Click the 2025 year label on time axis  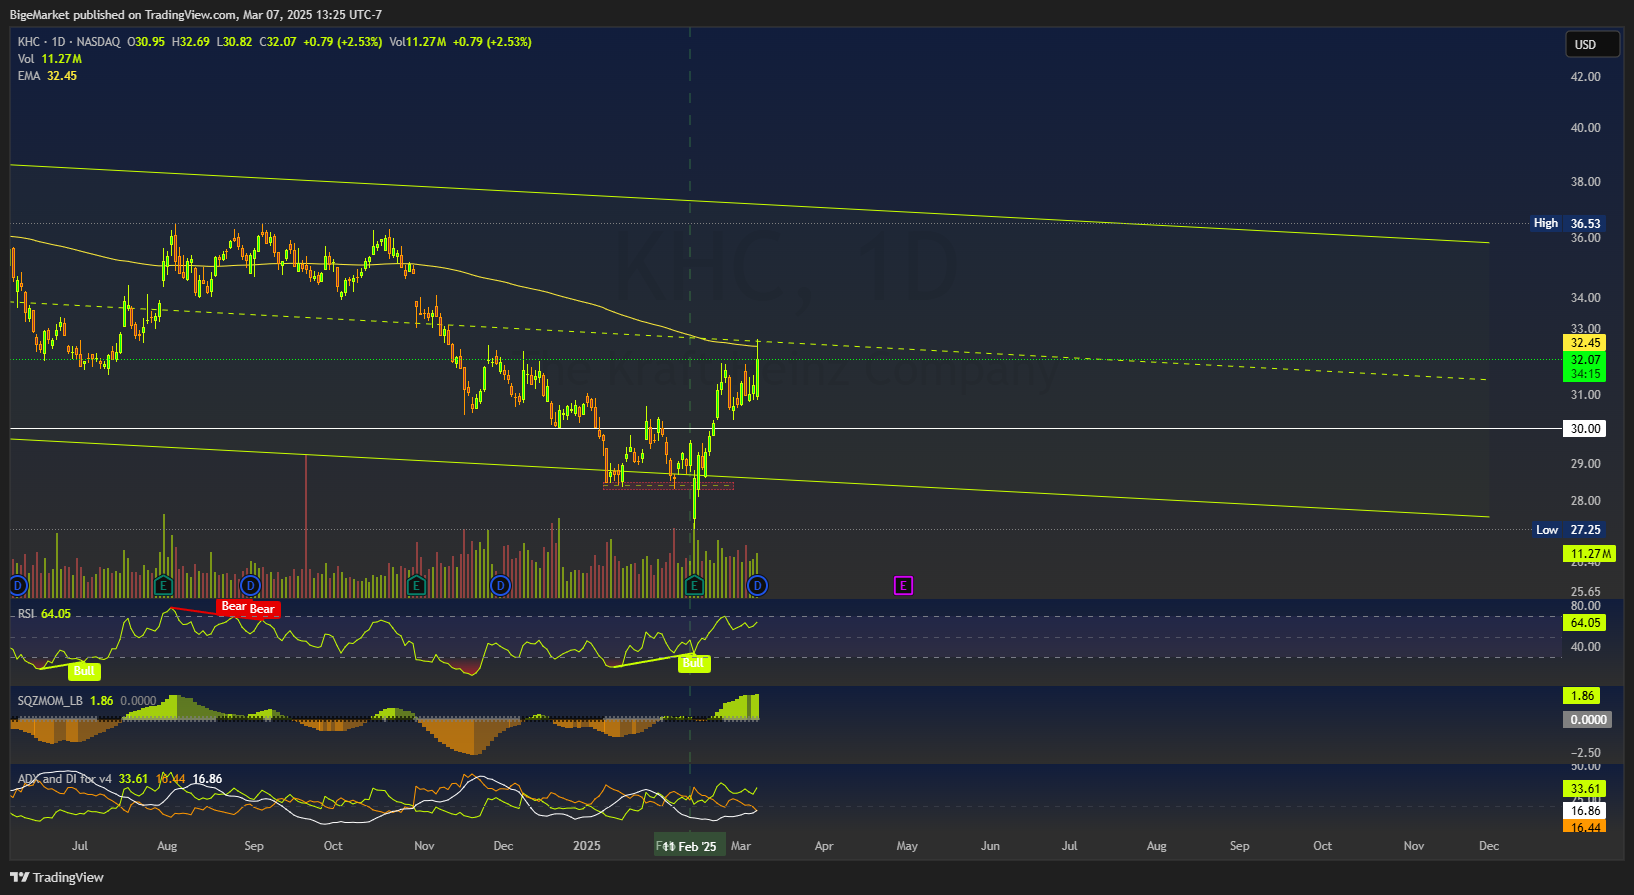[x=587, y=846]
